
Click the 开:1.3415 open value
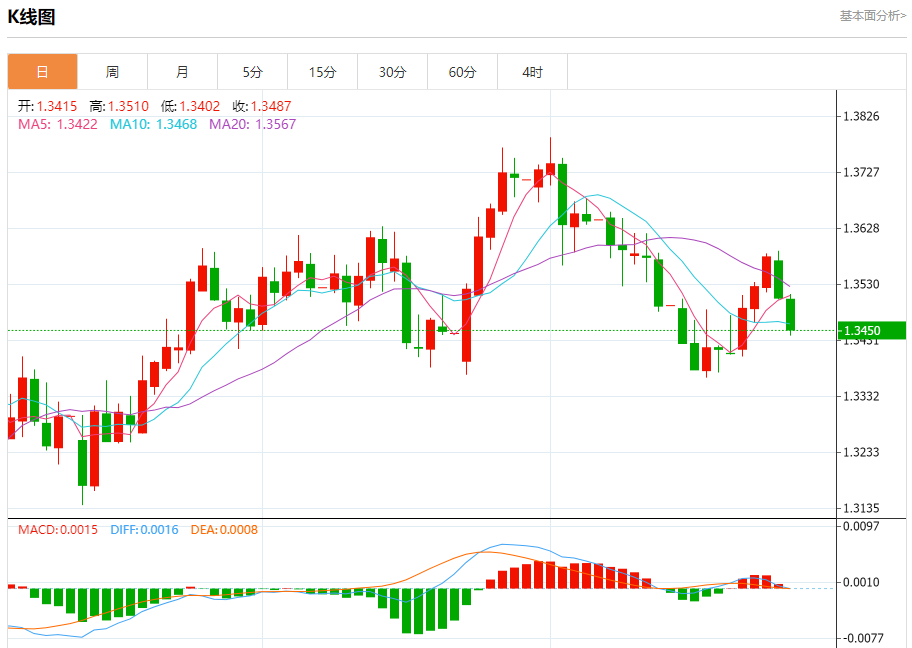[47, 106]
